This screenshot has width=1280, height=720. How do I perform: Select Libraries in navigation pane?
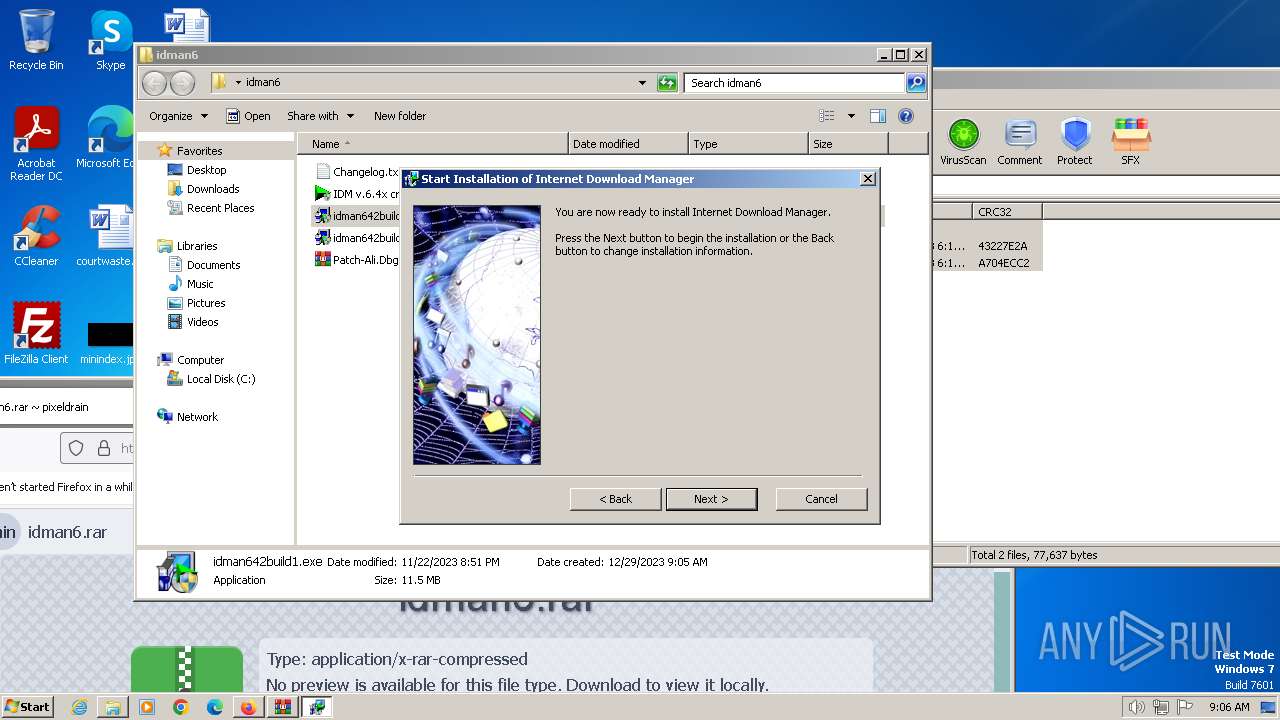pos(197,246)
